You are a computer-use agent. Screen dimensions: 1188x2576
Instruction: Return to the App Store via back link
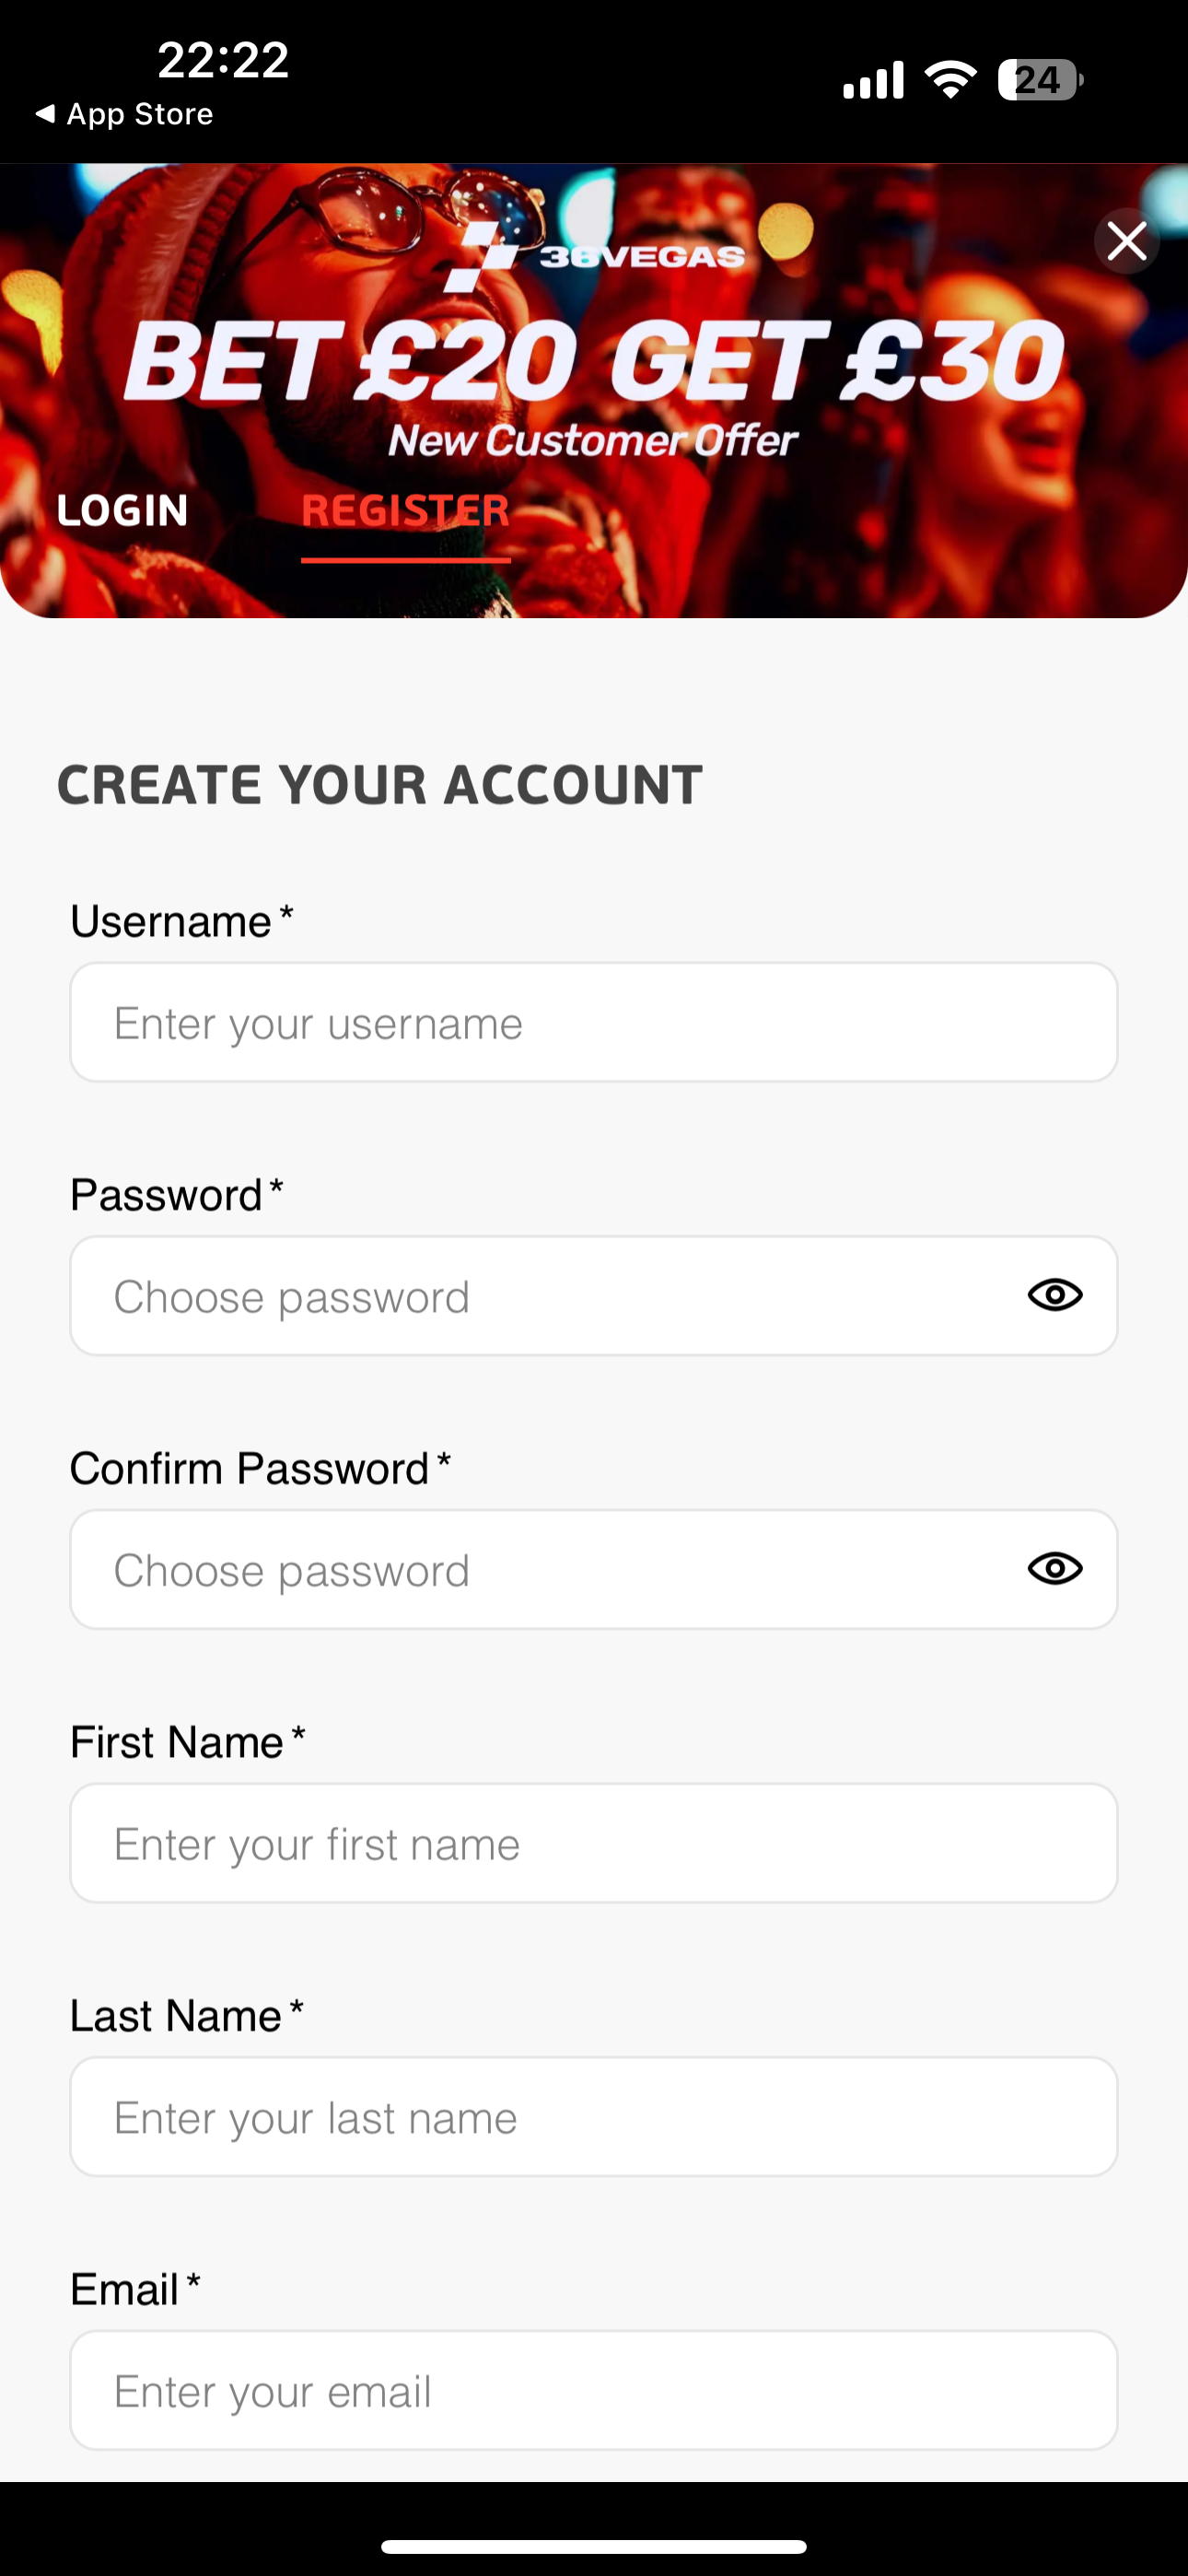pos(125,114)
